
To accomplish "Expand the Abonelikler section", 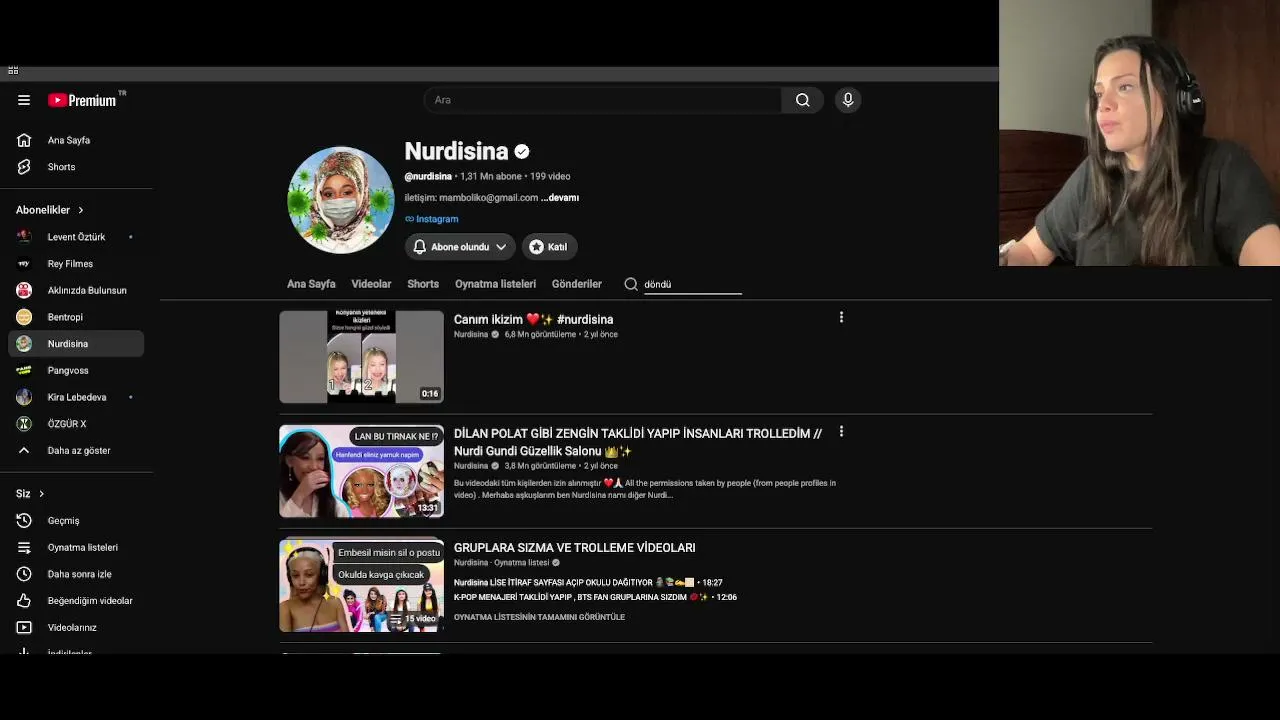I will point(50,210).
